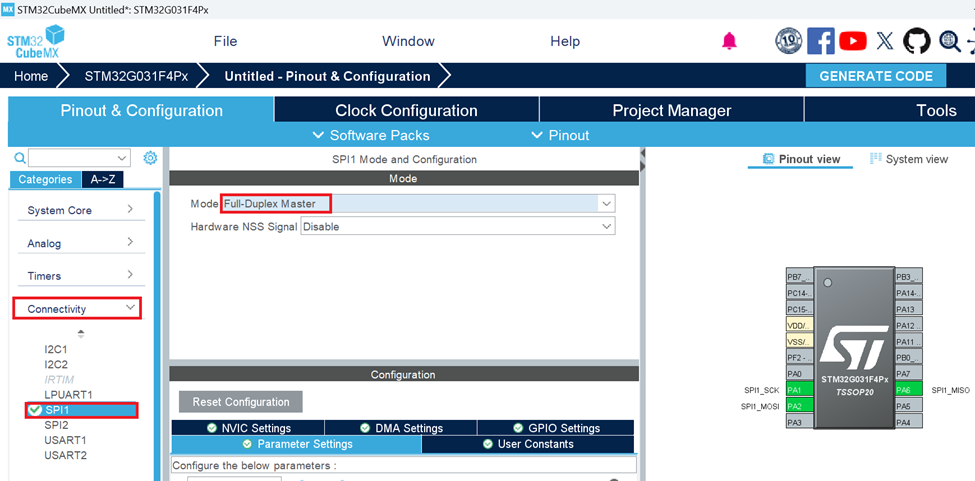The height and width of the screenshot is (481, 975).
Task: Switch to the Tools tab
Action: [x=890, y=111]
